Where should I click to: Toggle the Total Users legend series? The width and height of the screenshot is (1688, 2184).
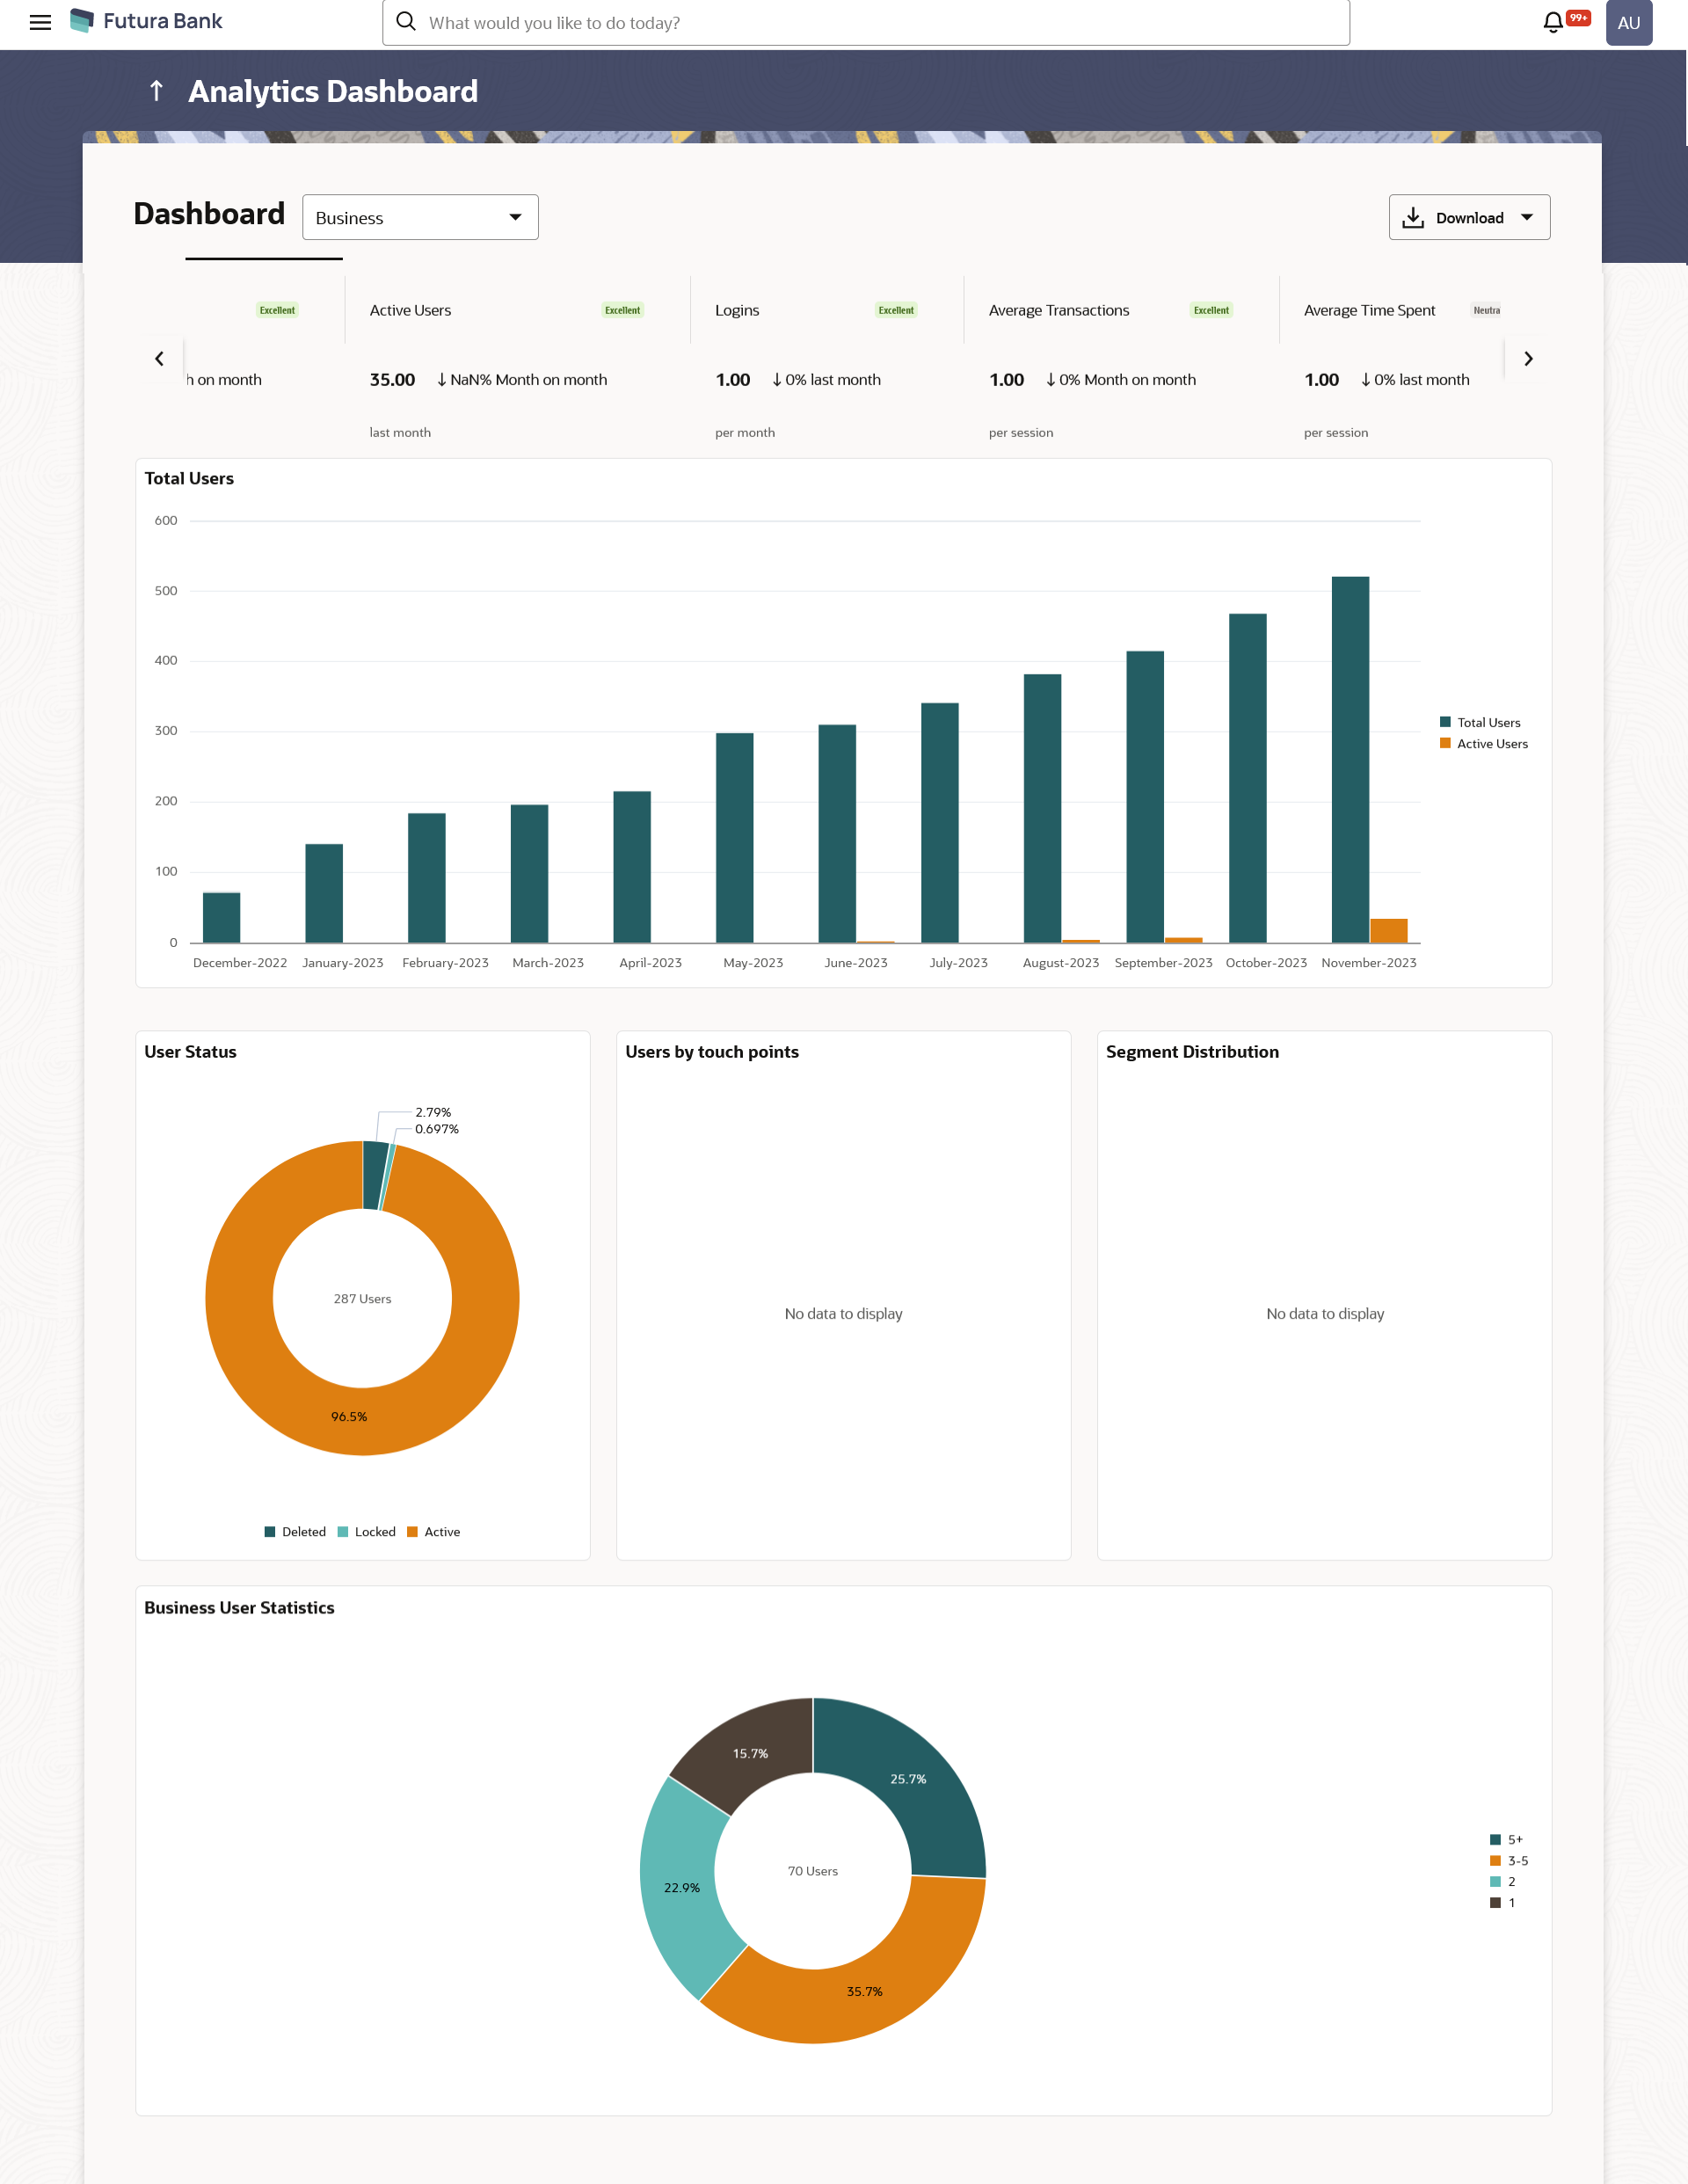pos(1487,722)
